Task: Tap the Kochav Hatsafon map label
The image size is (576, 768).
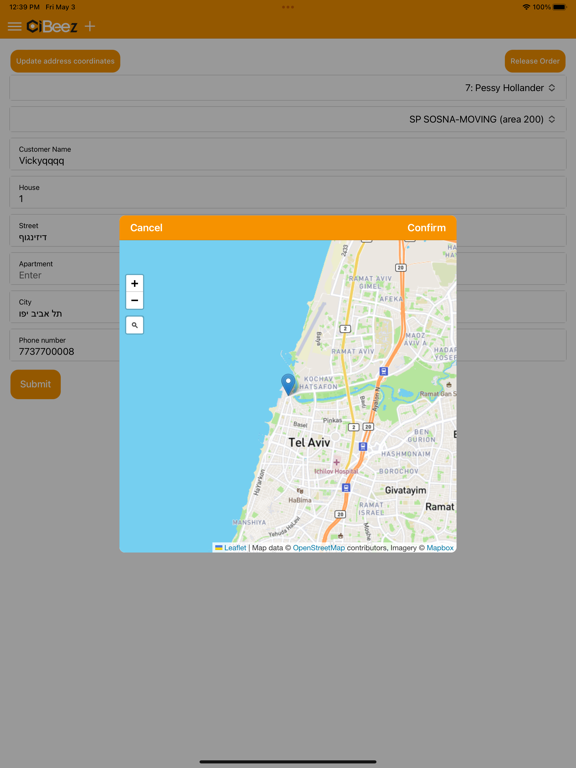Action: (319, 383)
